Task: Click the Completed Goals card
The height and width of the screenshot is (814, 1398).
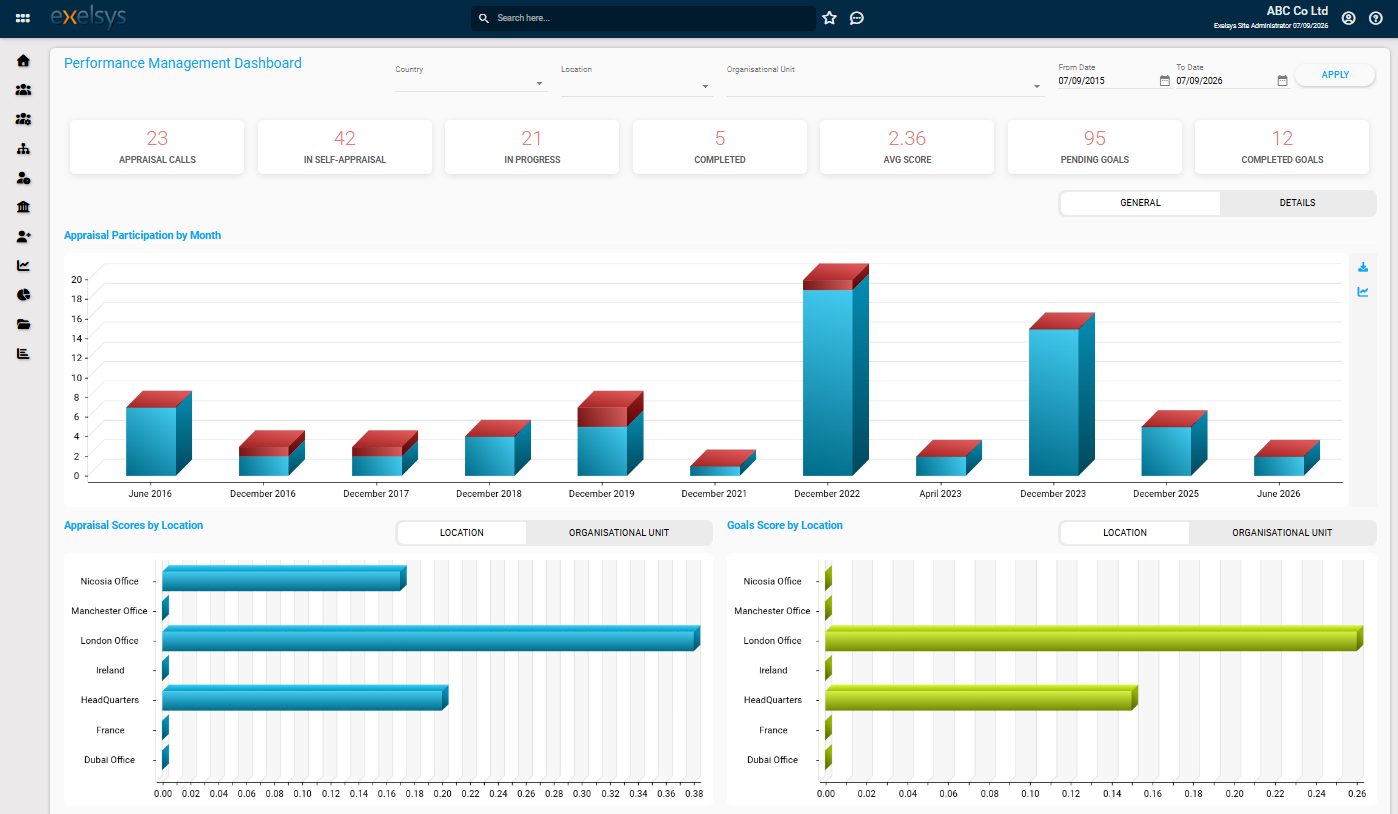Action: point(1282,147)
